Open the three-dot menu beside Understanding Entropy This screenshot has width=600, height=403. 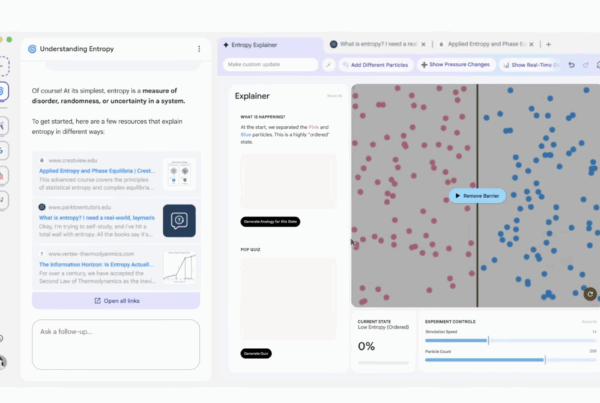click(199, 48)
